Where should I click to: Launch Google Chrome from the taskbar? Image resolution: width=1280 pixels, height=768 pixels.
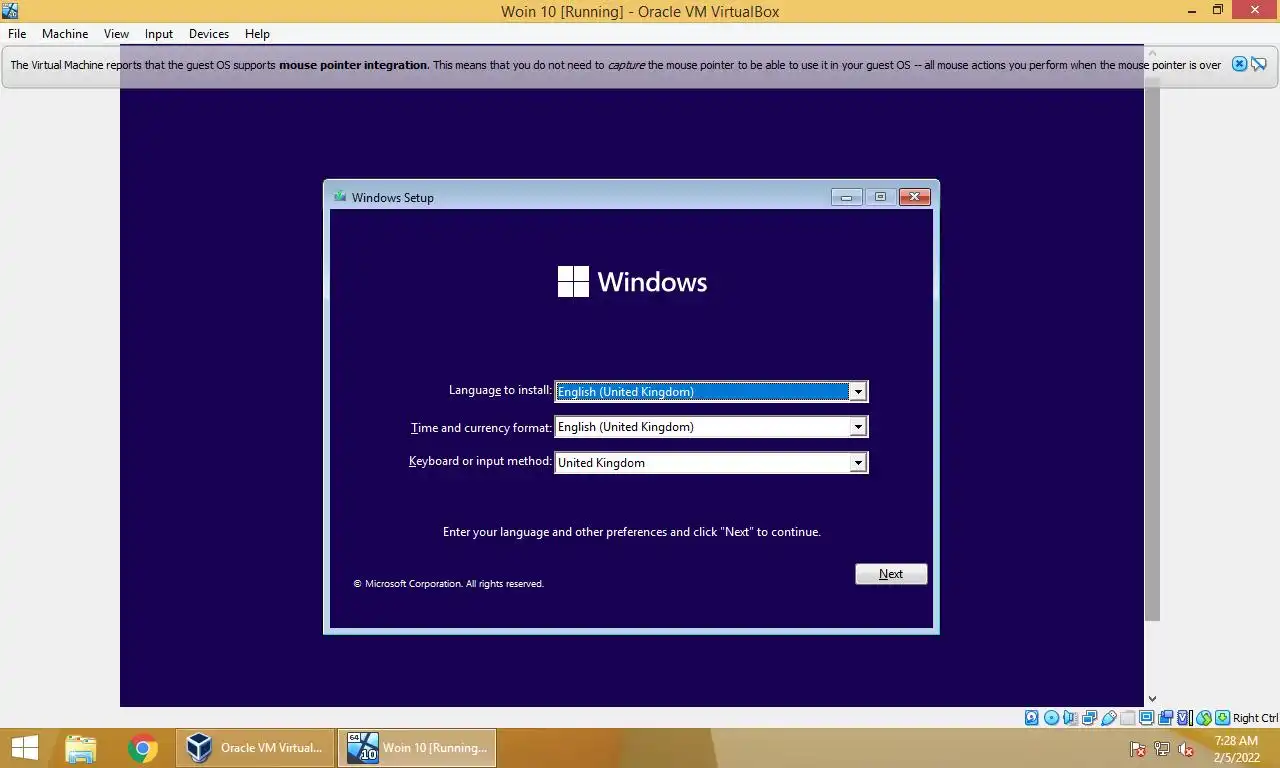point(143,748)
